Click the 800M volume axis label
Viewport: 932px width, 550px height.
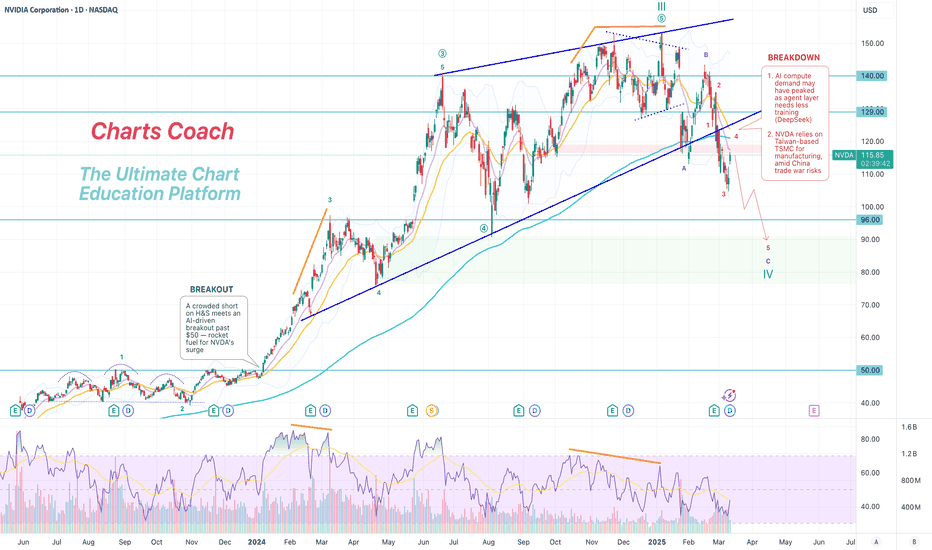(911, 480)
